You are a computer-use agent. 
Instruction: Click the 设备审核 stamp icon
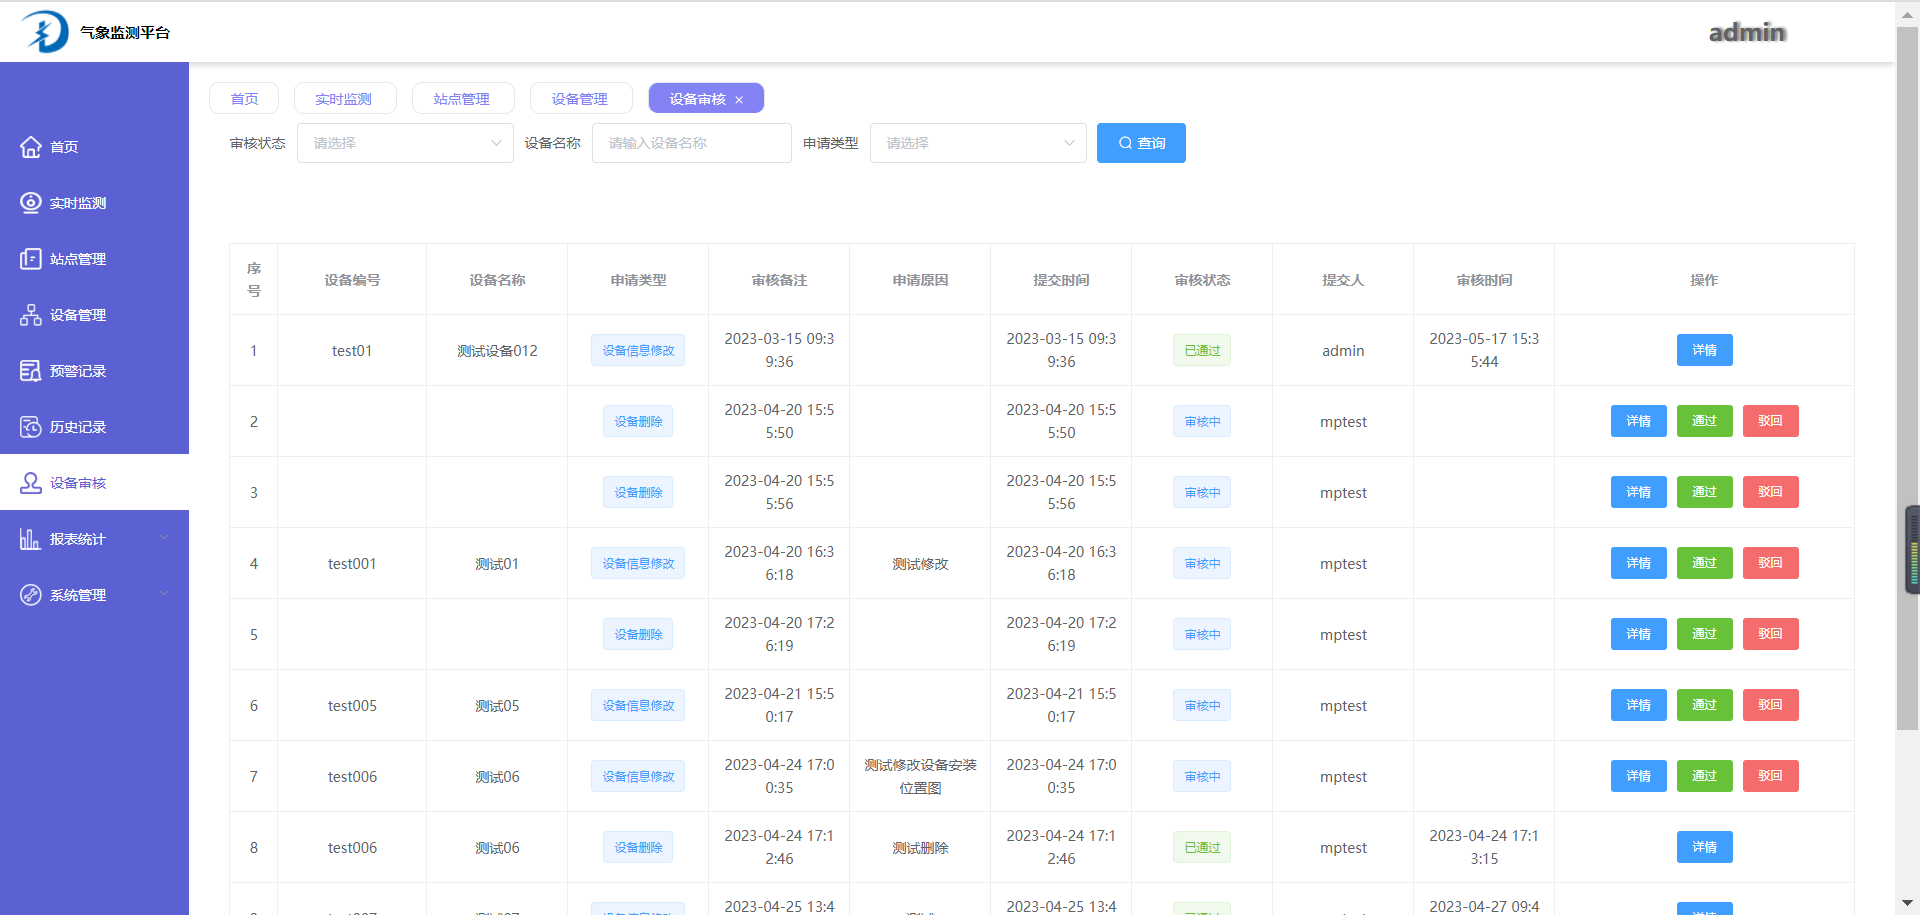point(31,483)
